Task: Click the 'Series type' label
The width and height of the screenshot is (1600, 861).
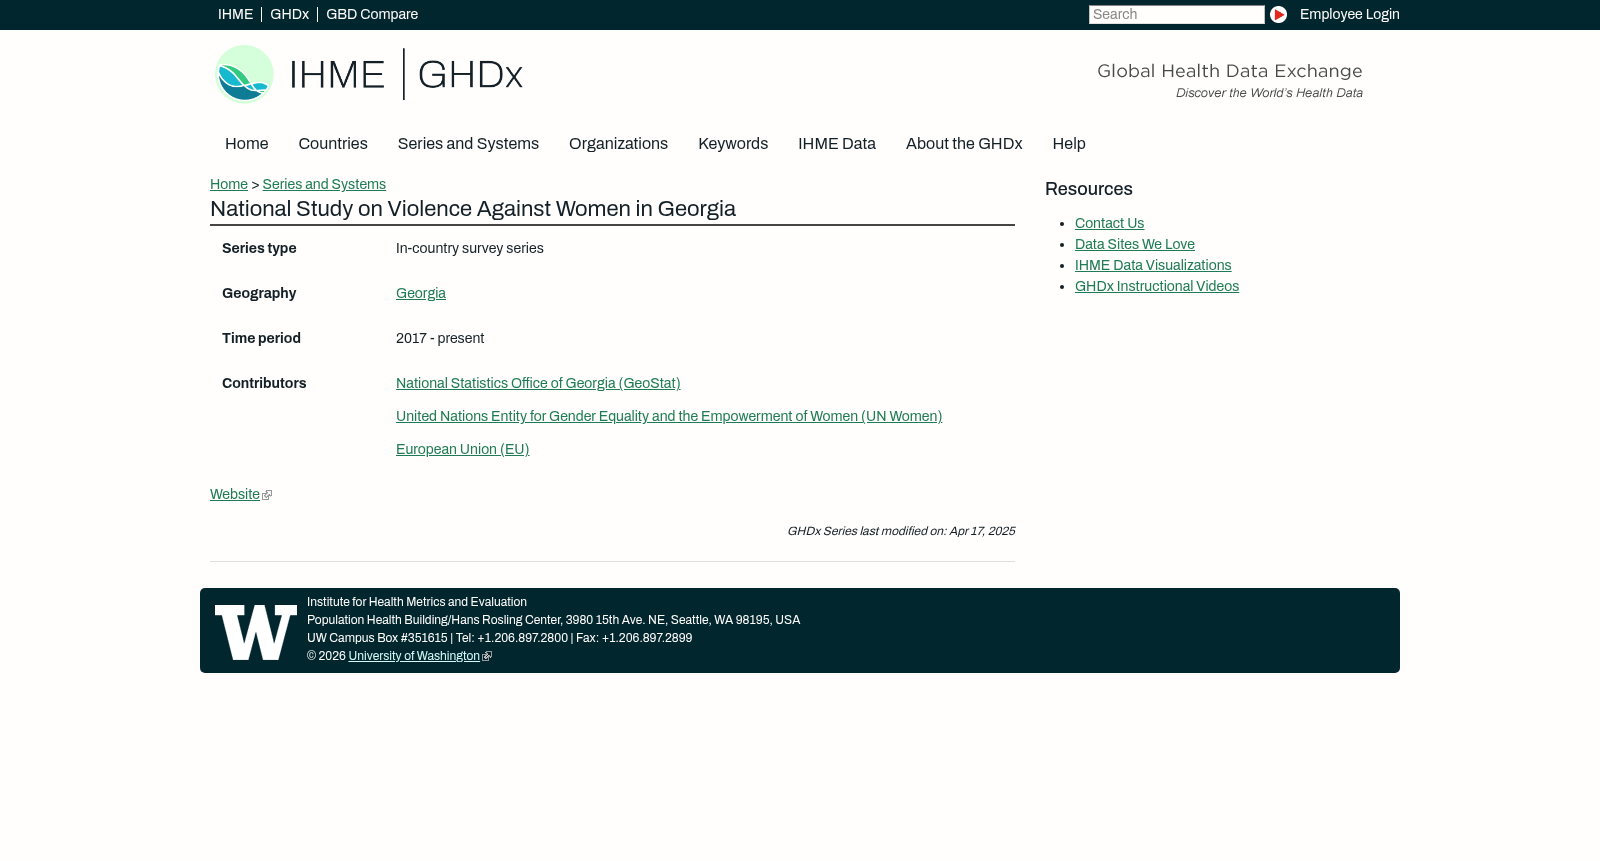Action: click(259, 249)
